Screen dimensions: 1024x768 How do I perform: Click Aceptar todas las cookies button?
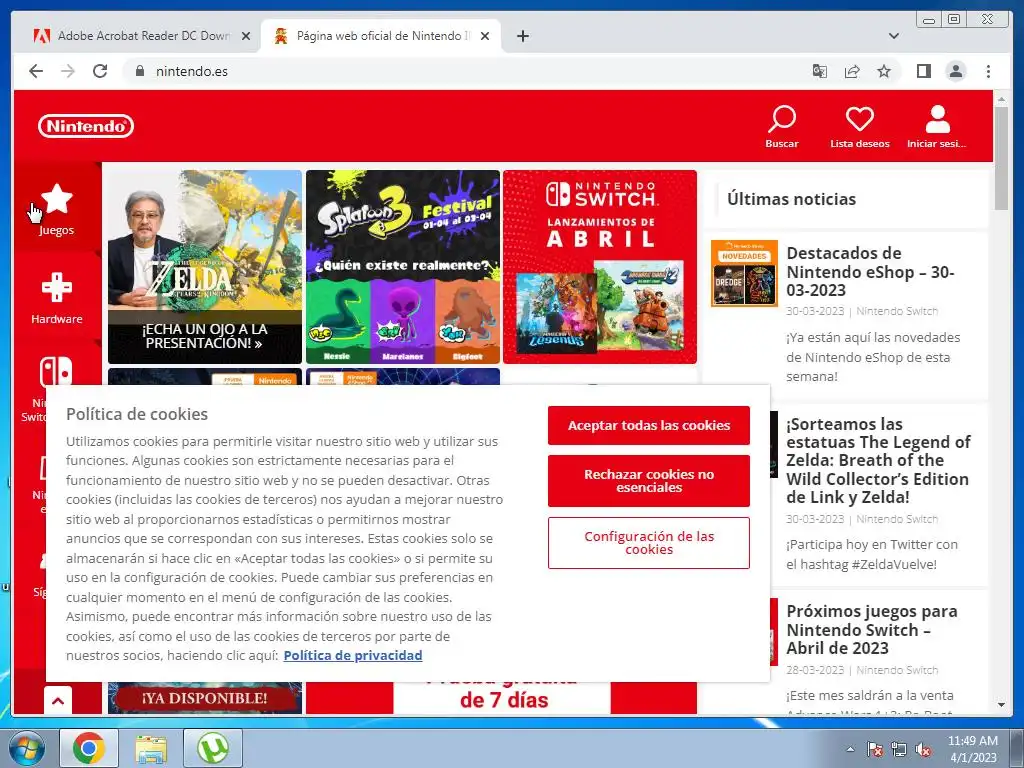click(x=648, y=425)
